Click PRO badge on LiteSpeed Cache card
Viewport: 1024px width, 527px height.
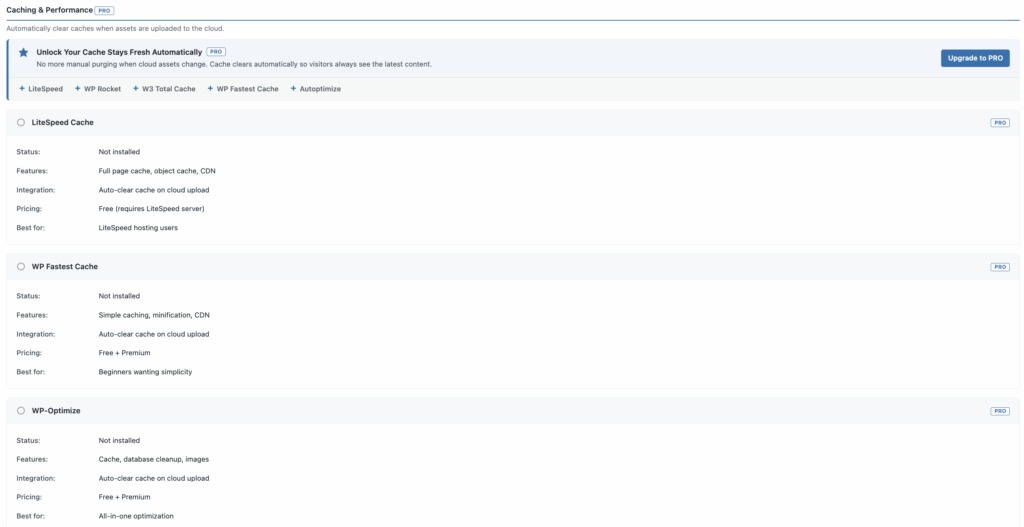pos(1000,123)
